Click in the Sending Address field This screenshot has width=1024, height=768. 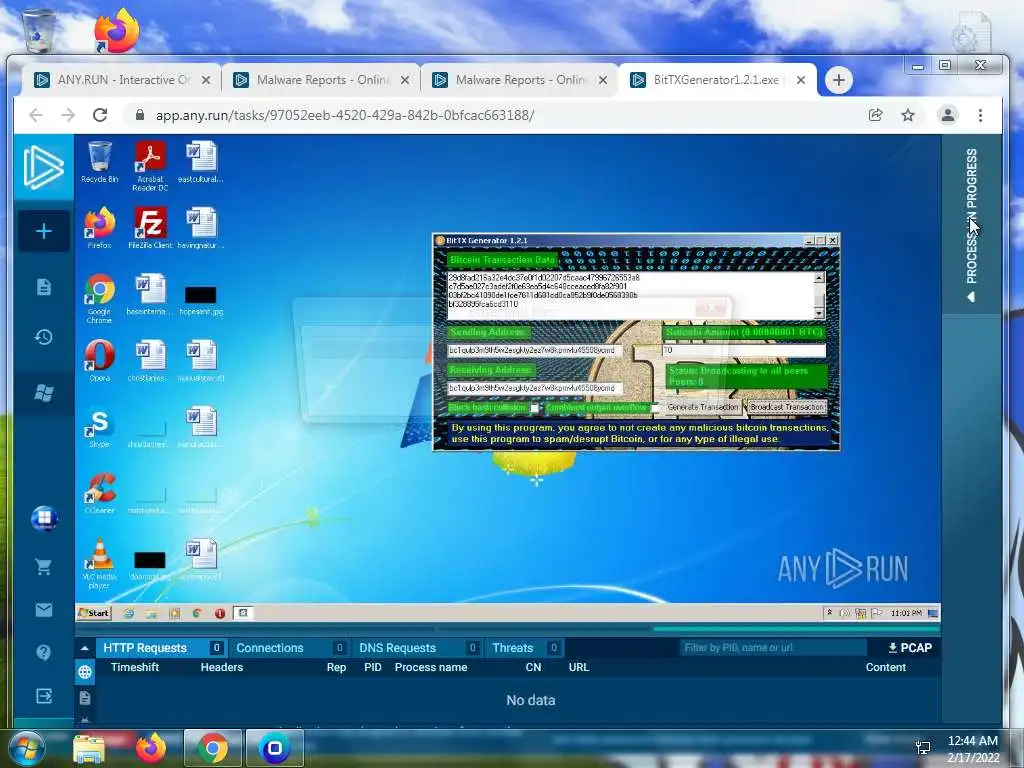534,351
